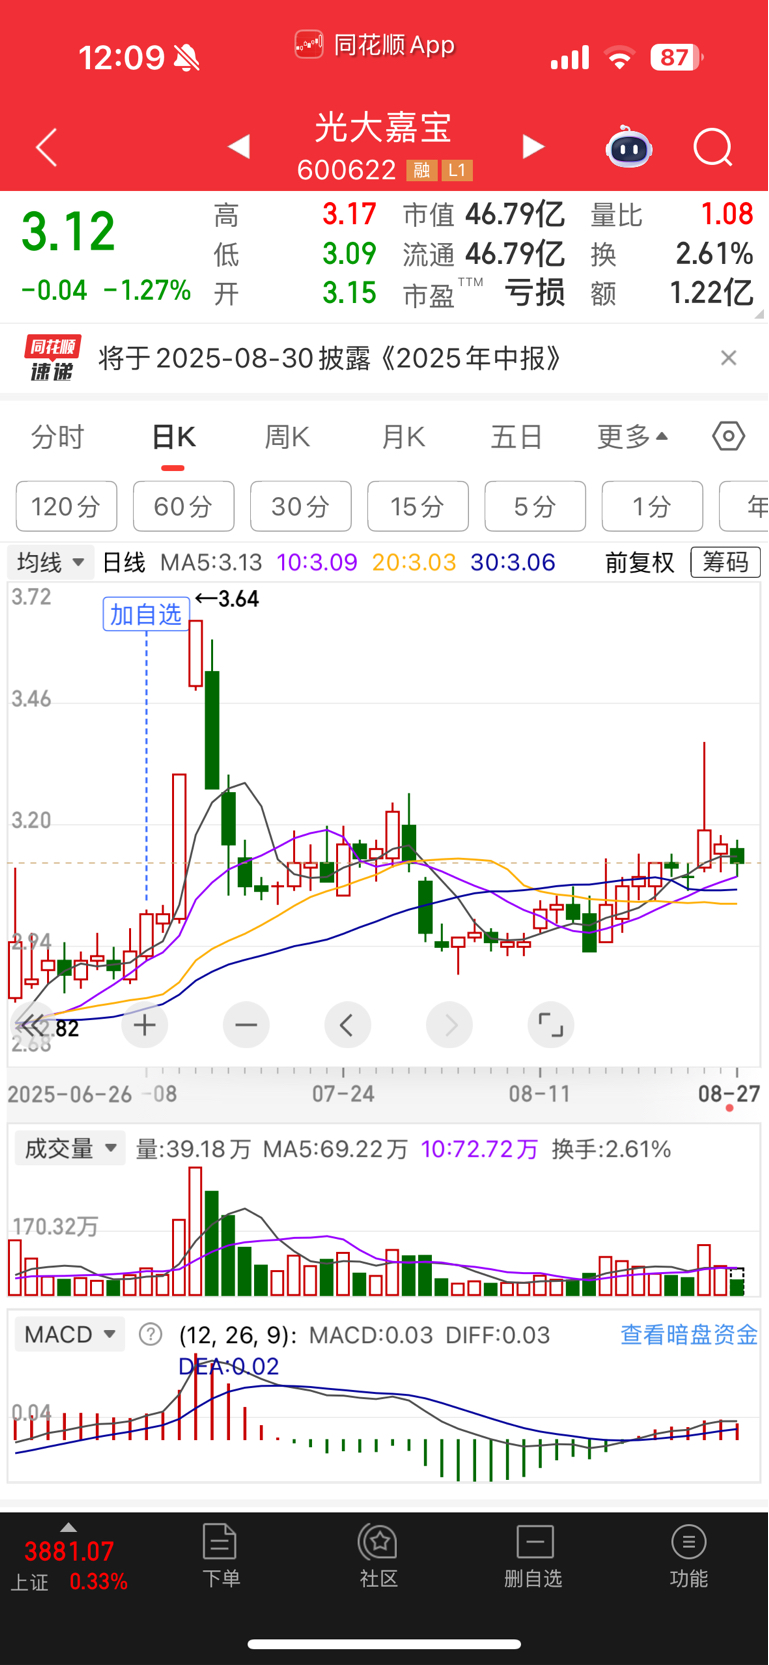Viewport: 769px width, 1665px height.
Task: Select the 1分 interval
Action: (652, 506)
